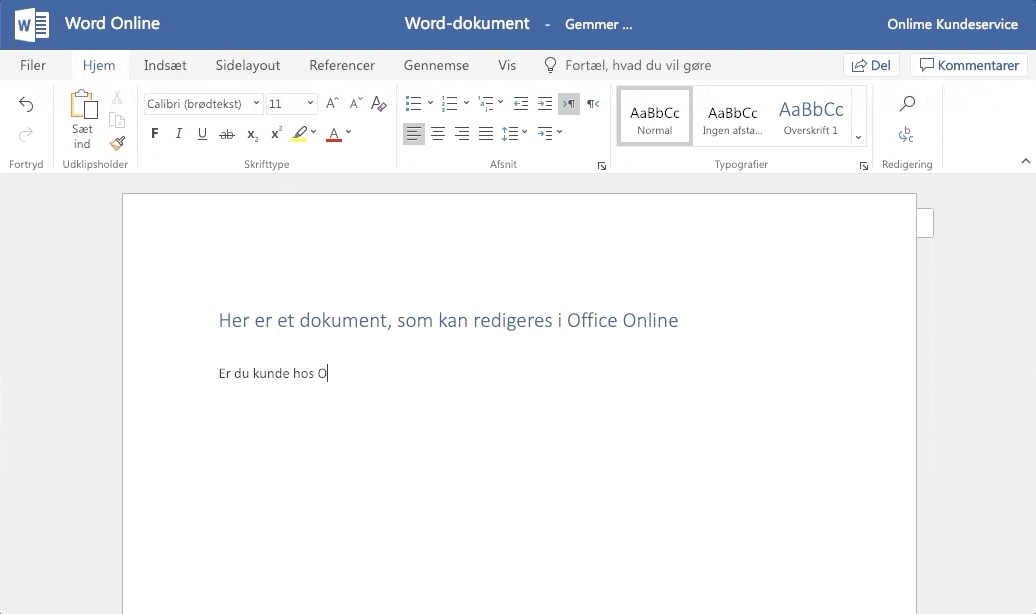Toggle left-to-right text direction

point(569,103)
